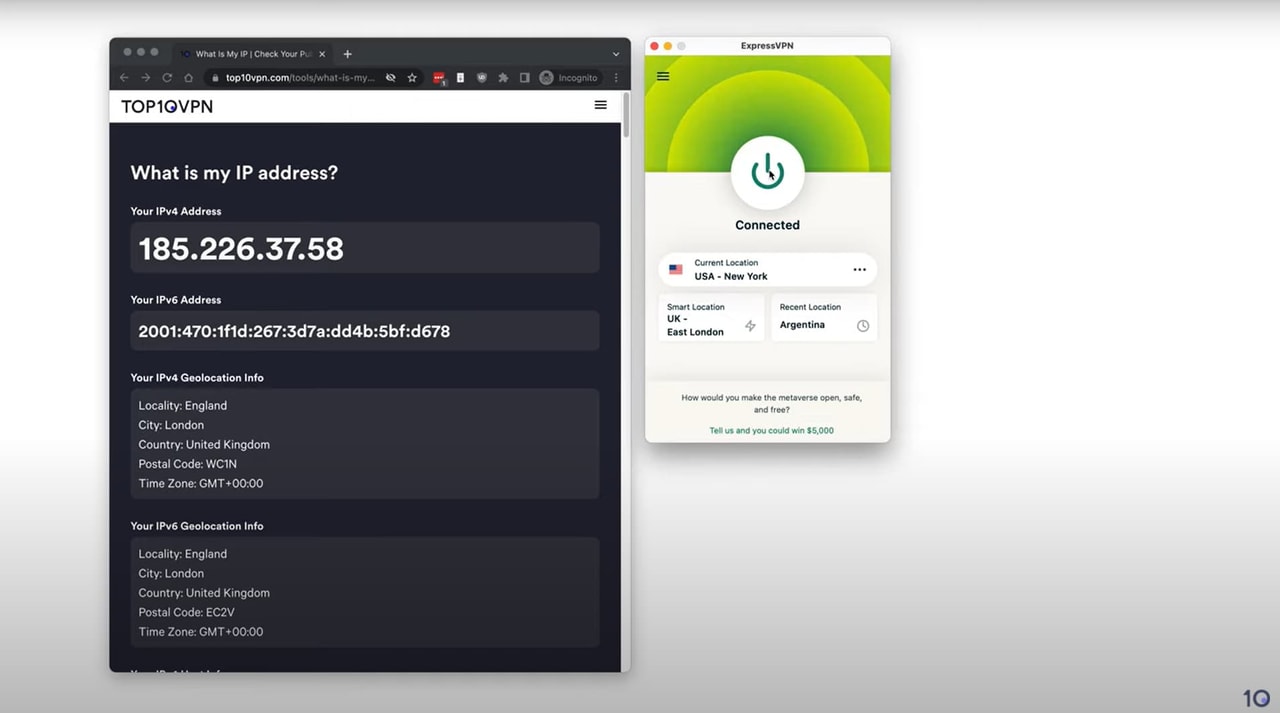Click the USA flag on the Current Location card
The height and width of the screenshot is (713, 1280).
675,268
